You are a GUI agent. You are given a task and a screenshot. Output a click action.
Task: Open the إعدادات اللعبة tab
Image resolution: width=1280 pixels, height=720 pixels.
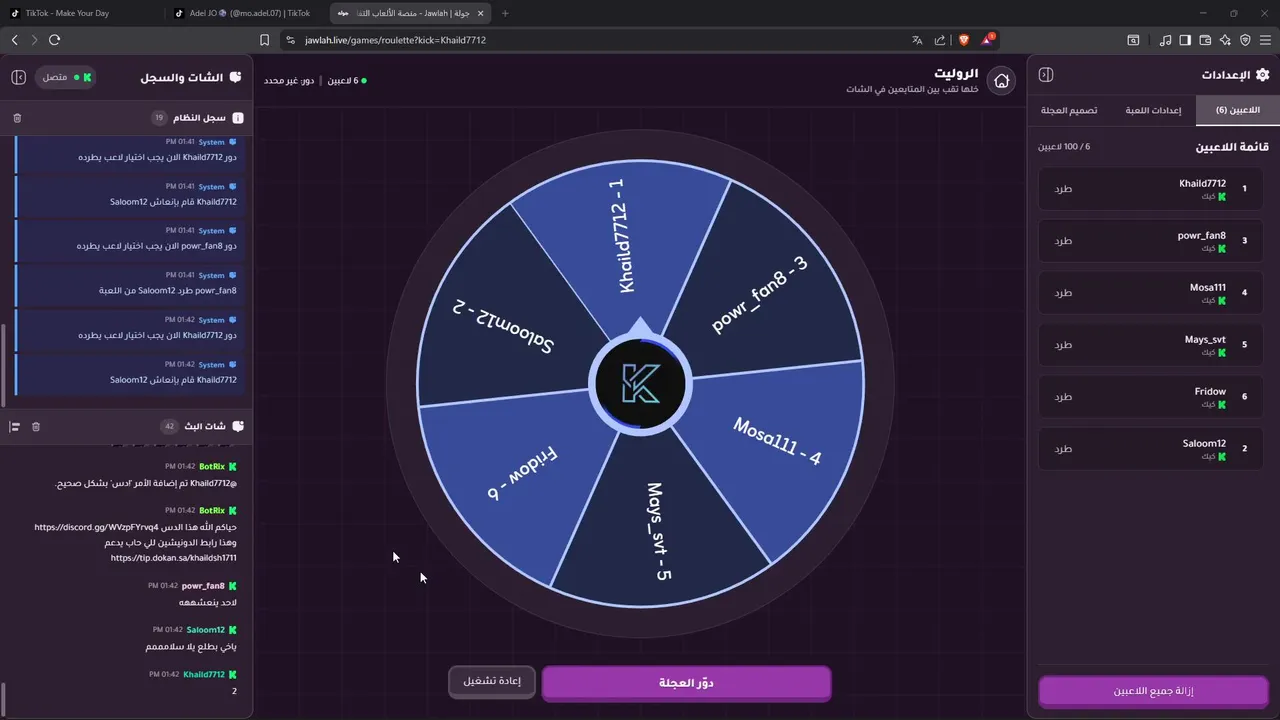pyautogui.click(x=1153, y=110)
